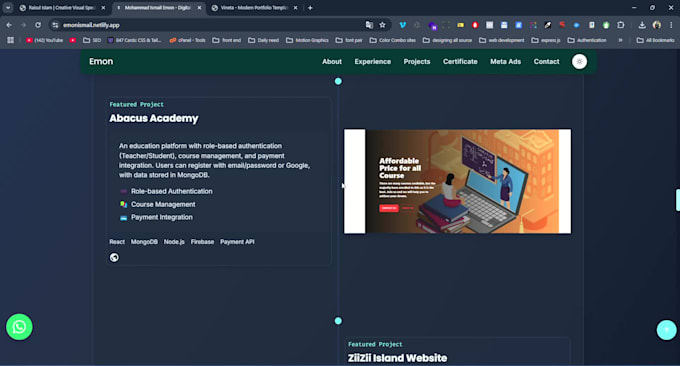Open the Chrome three-dot menu

671,25
